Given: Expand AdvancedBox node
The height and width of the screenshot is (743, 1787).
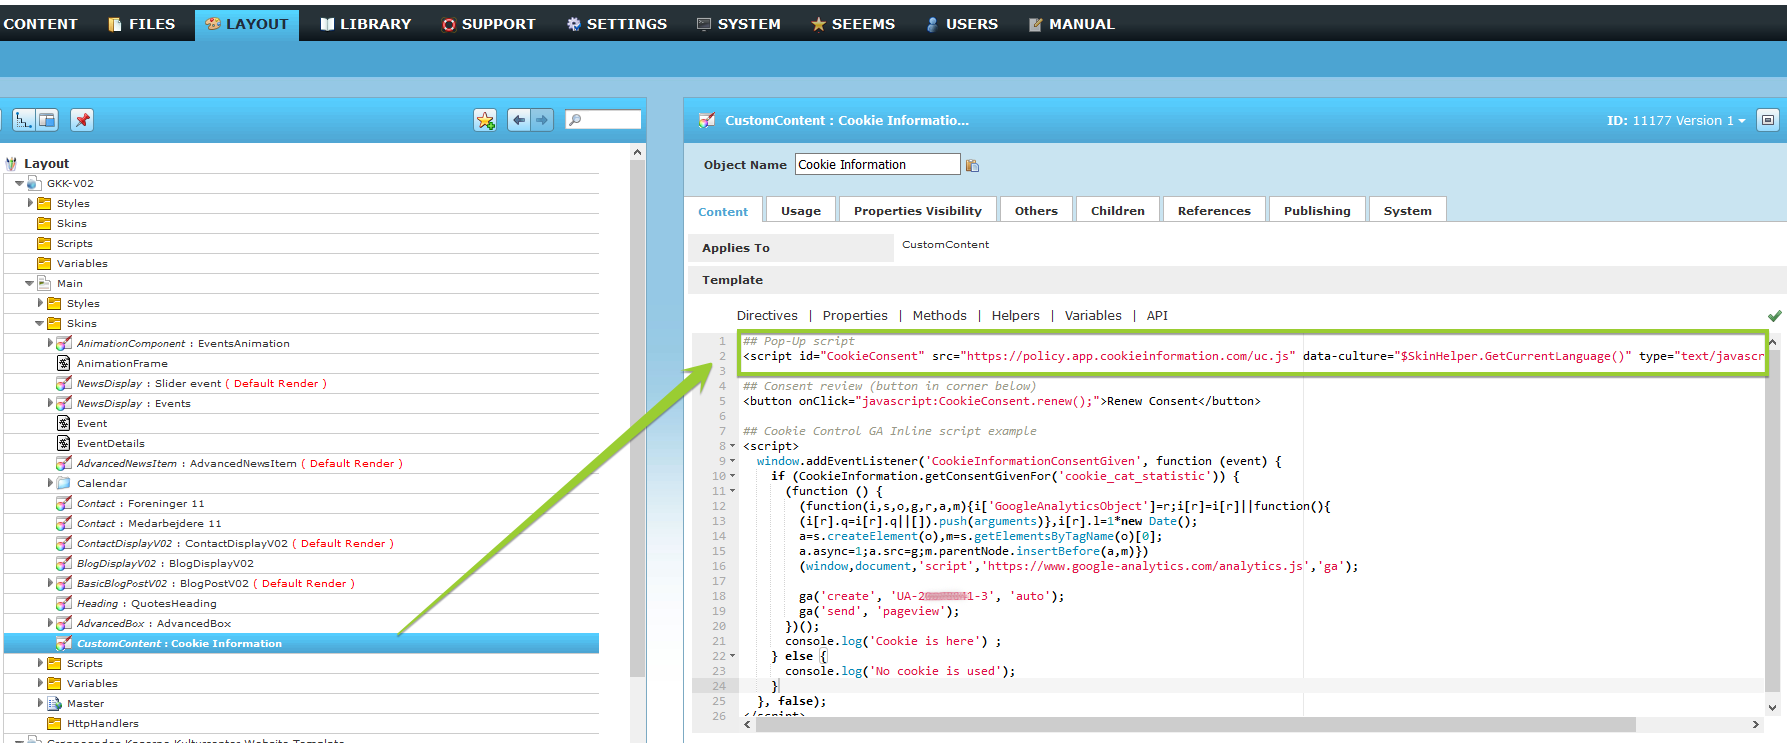Looking at the screenshot, I should point(50,623).
